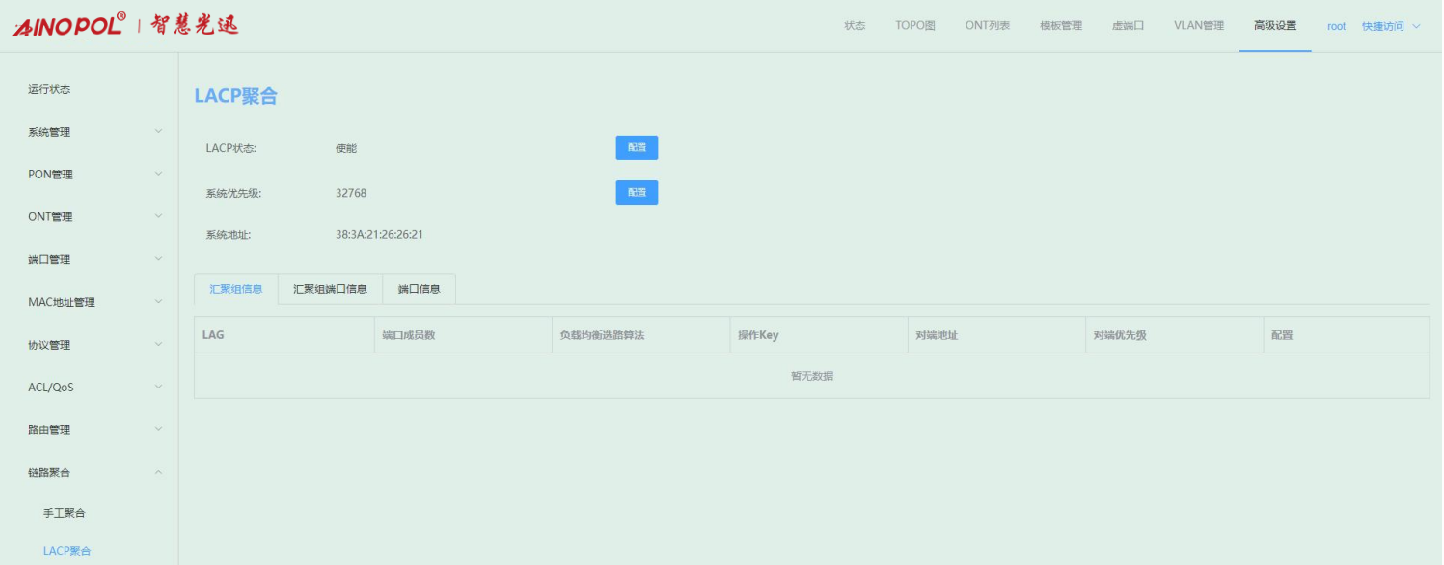
Task: Click 配置 button for 系统优先级
Action: (x=636, y=192)
